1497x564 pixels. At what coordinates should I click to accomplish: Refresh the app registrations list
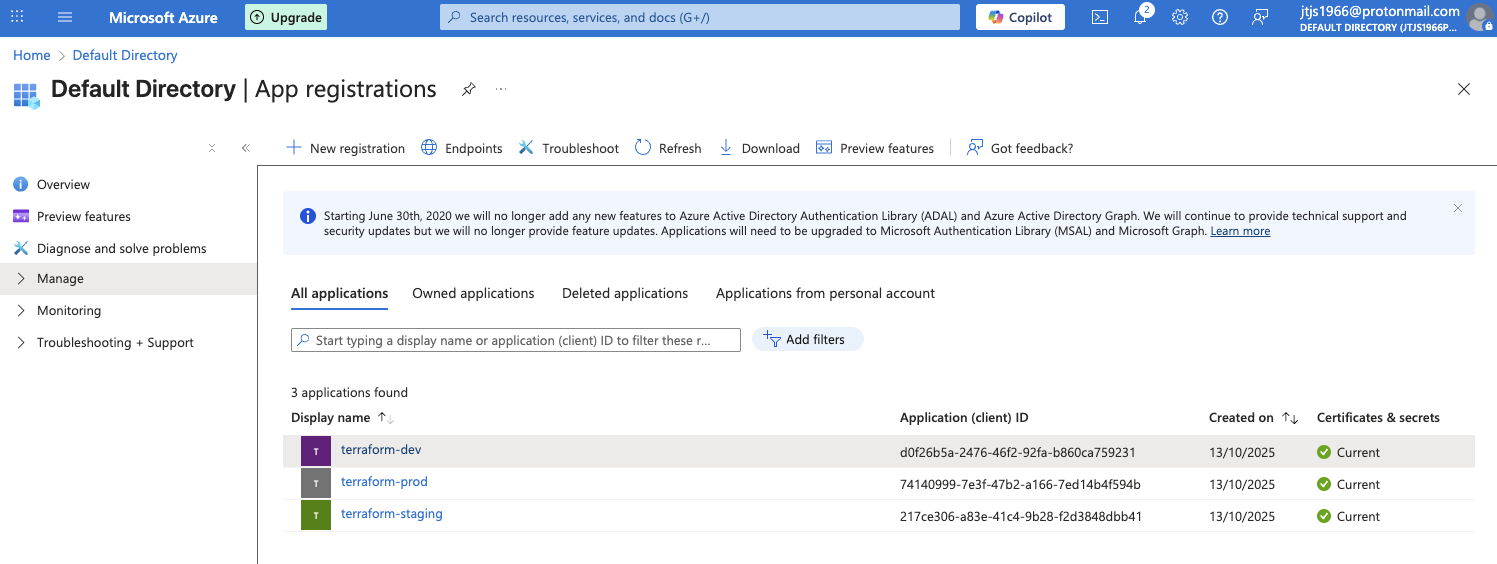click(x=668, y=148)
